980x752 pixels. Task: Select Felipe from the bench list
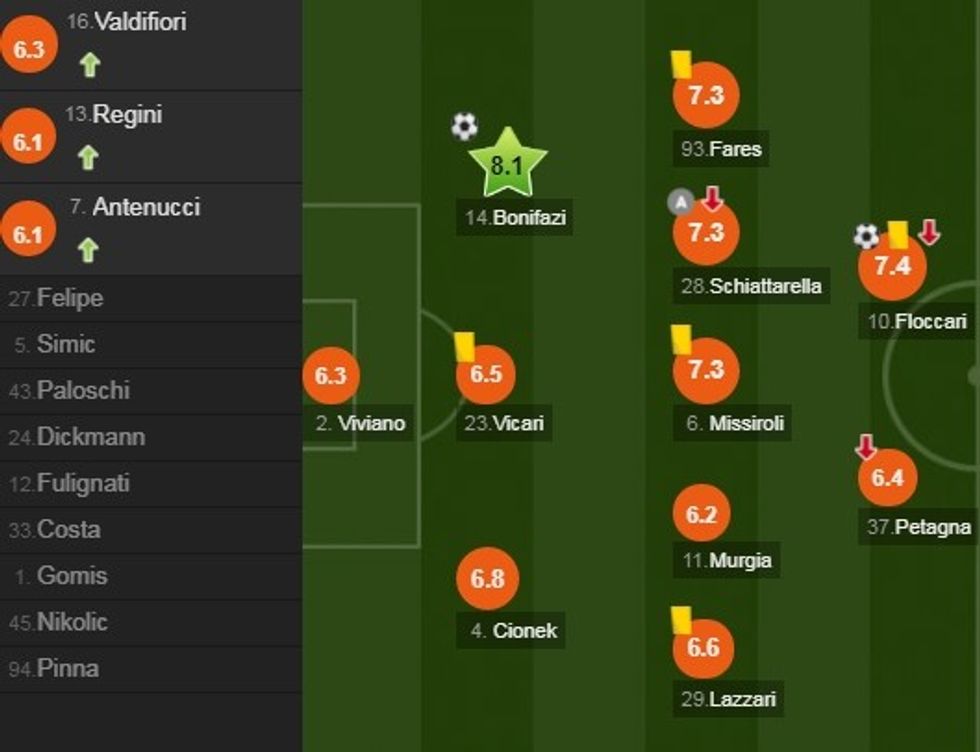tap(70, 298)
